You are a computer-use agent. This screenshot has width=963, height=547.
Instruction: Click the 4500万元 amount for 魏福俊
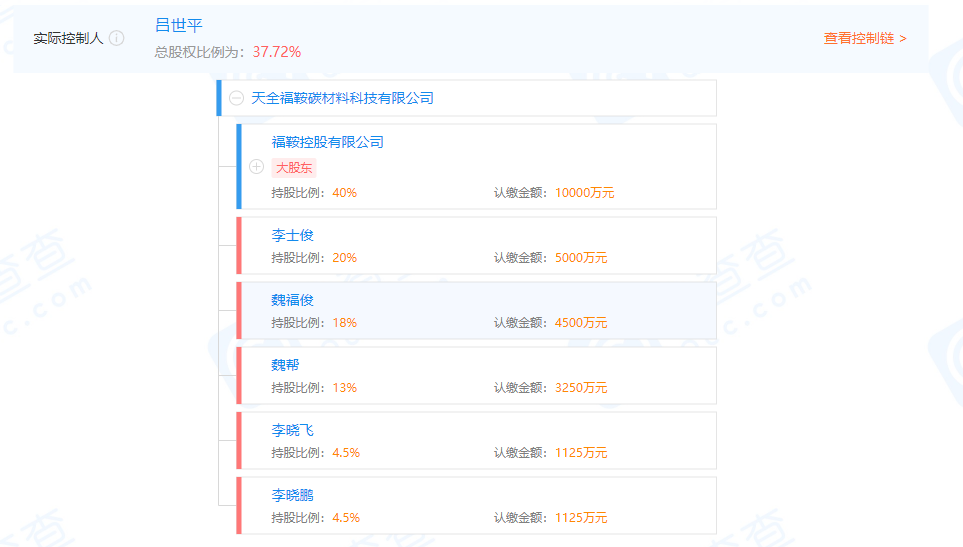click(x=580, y=323)
